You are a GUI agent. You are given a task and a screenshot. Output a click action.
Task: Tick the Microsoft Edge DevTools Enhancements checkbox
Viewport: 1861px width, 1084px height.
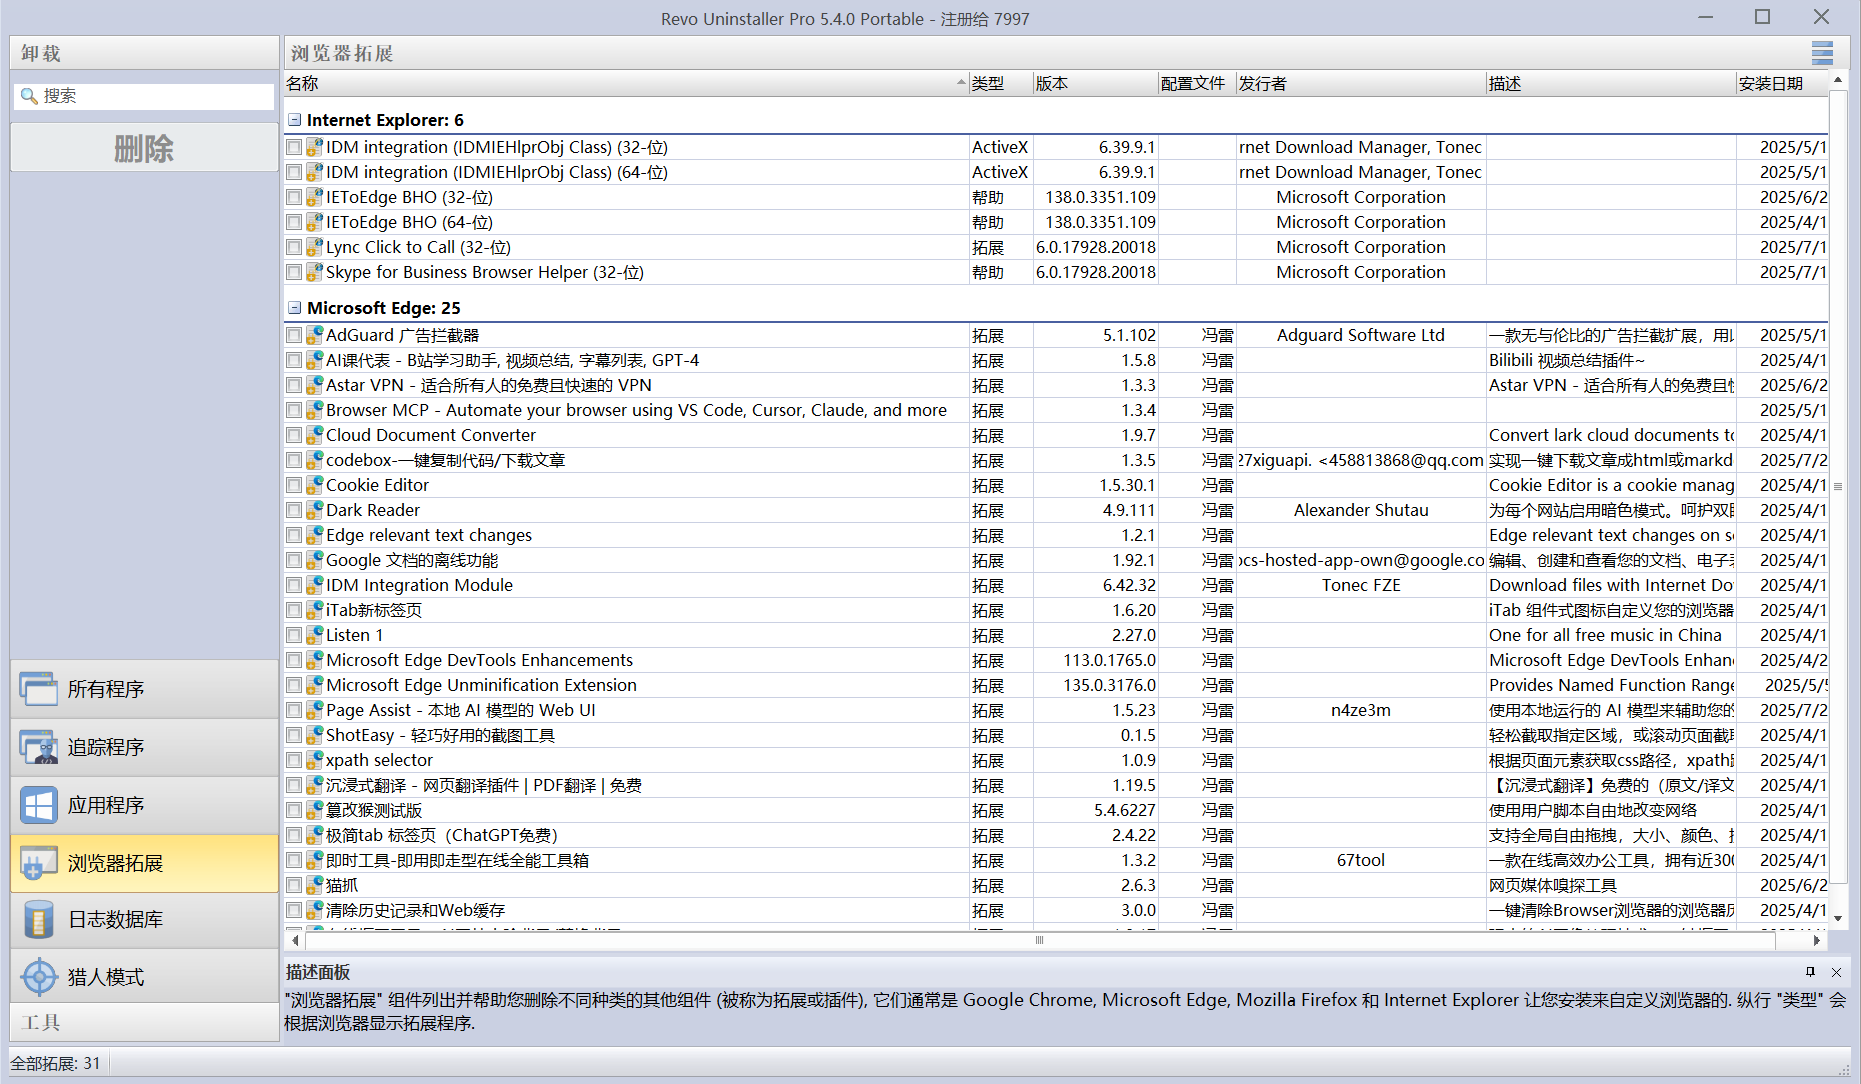294,660
